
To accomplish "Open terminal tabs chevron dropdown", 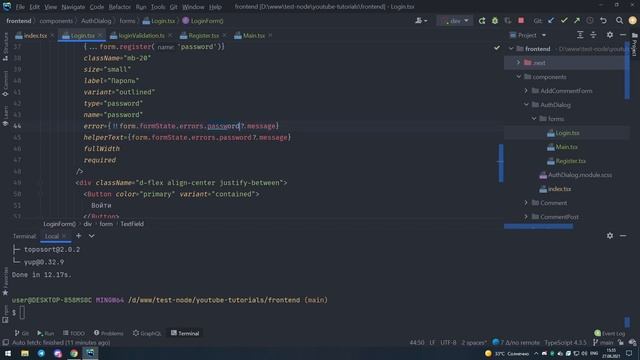I will click(91, 236).
